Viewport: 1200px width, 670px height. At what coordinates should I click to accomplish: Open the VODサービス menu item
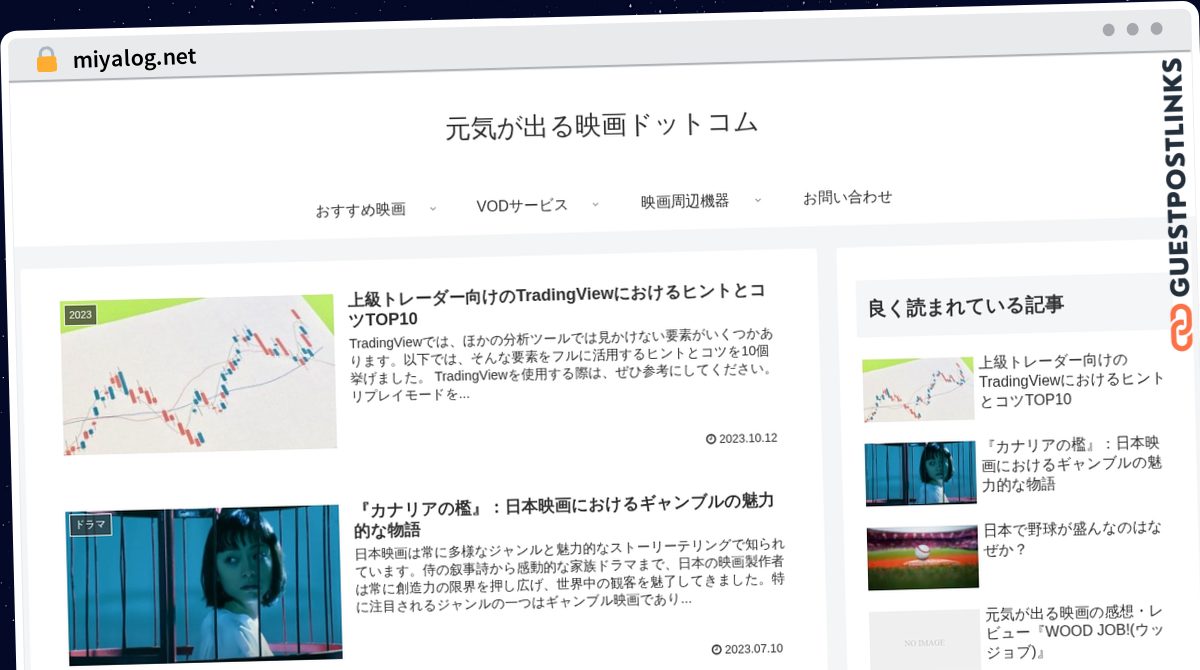522,205
